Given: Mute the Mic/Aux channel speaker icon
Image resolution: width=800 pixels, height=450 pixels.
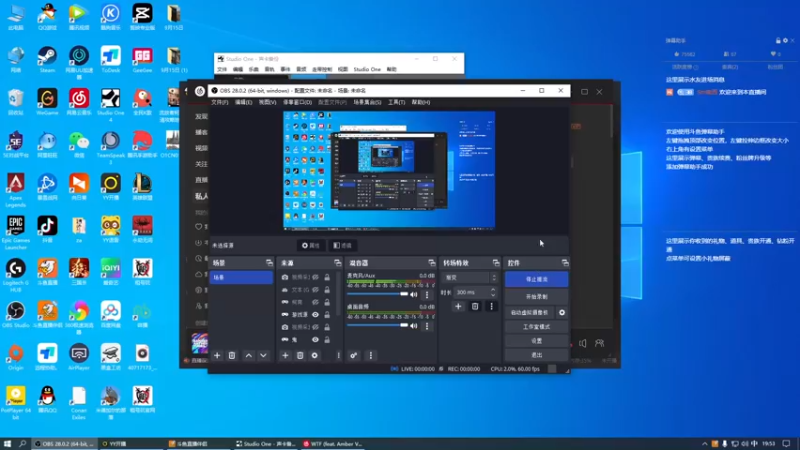Looking at the screenshot, I should (414, 294).
